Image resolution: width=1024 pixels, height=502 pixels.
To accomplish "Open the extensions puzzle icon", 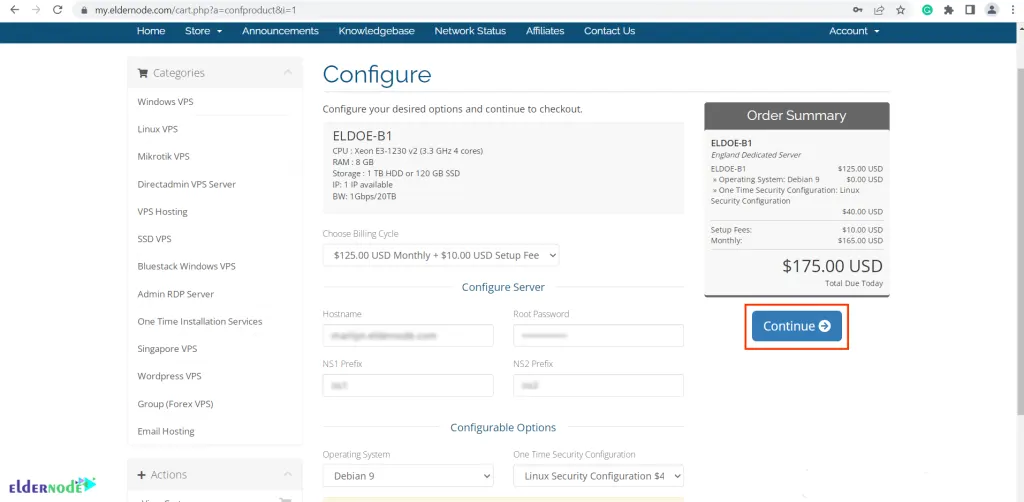I will click(949, 10).
